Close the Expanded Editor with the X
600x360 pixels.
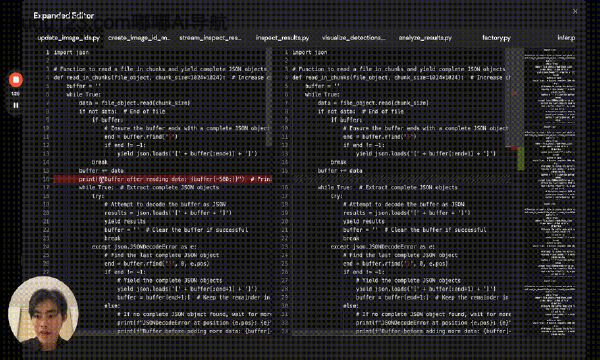point(575,11)
